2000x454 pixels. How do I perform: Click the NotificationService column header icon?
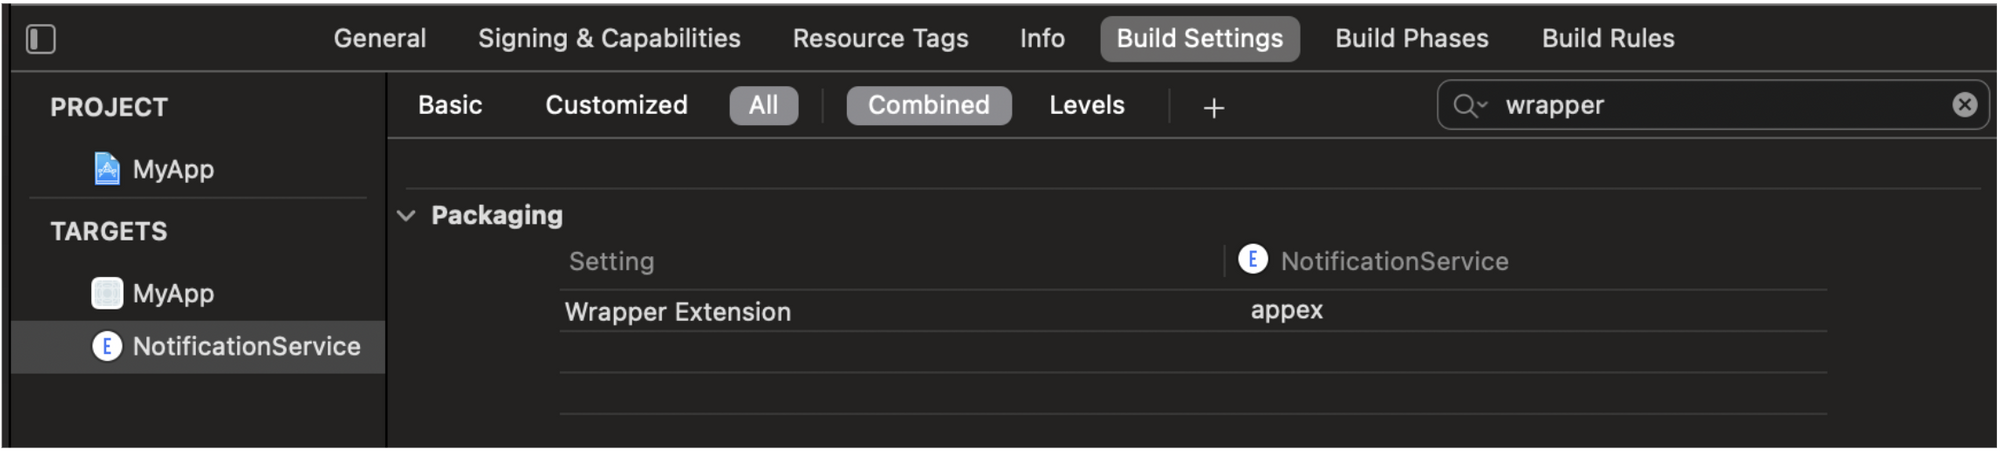pyautogui.click(x=1253, y=259)
